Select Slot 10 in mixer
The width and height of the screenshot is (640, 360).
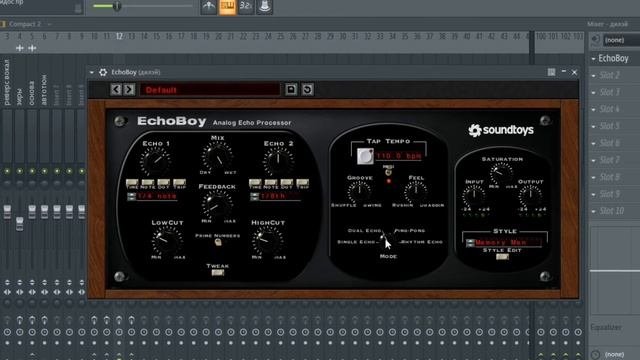(x=612, y=211)
